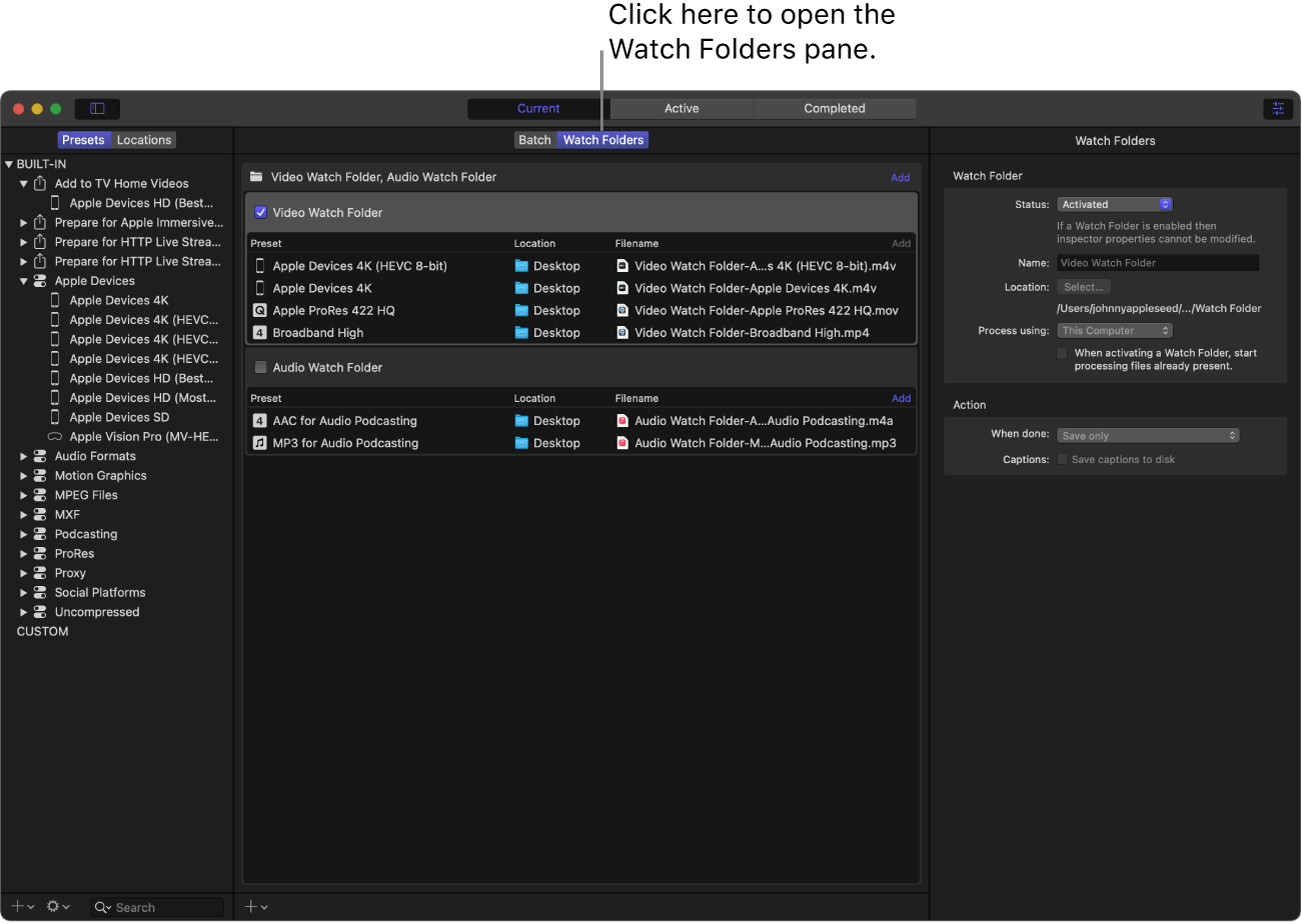Click the Name field containing Video Watch Folder
Screen dimensions: 1302x924
1158,263
